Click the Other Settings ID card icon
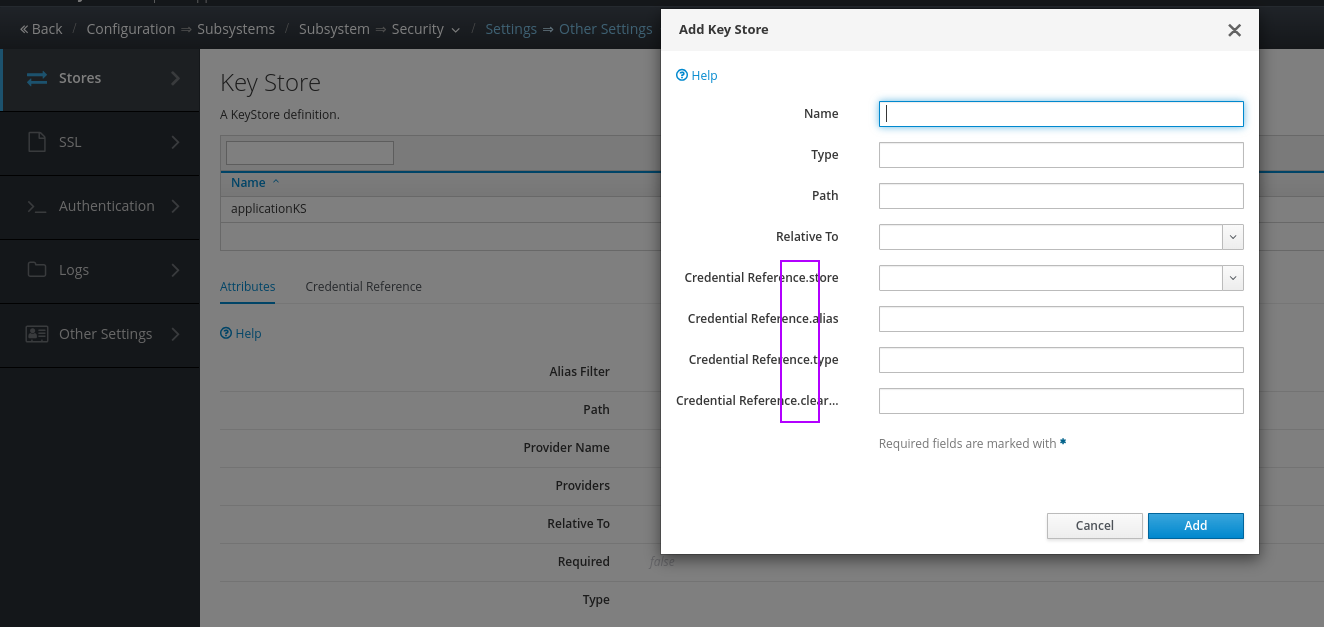This screenshot has height=627, width=1324. 37,334
